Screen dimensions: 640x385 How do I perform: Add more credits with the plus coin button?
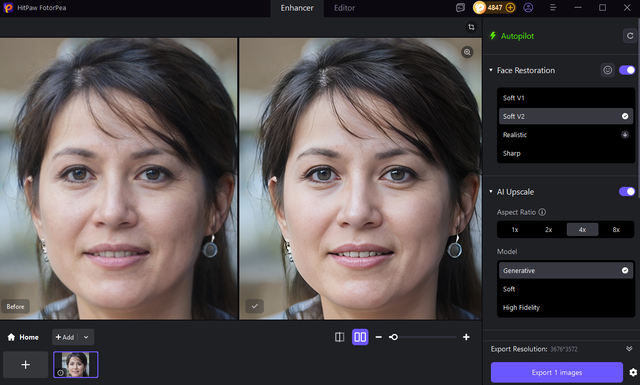[510, 8]
